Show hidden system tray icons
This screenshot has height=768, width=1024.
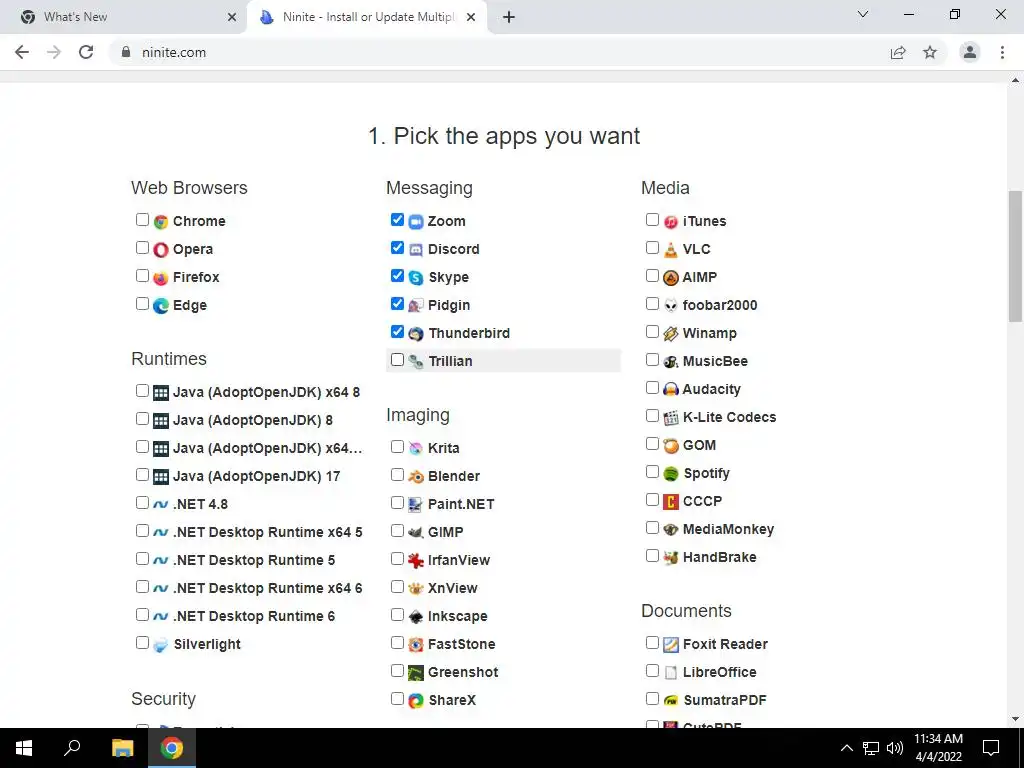pos(846,748)
